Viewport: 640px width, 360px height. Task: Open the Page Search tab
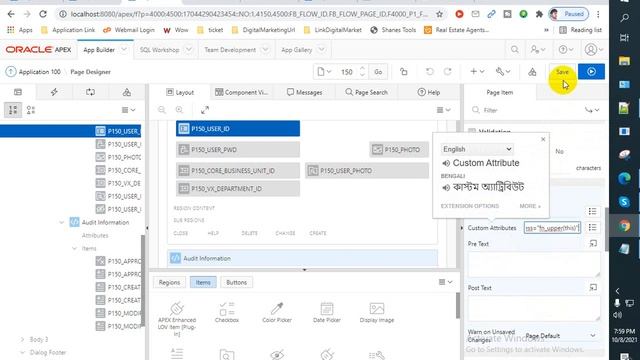367,92
